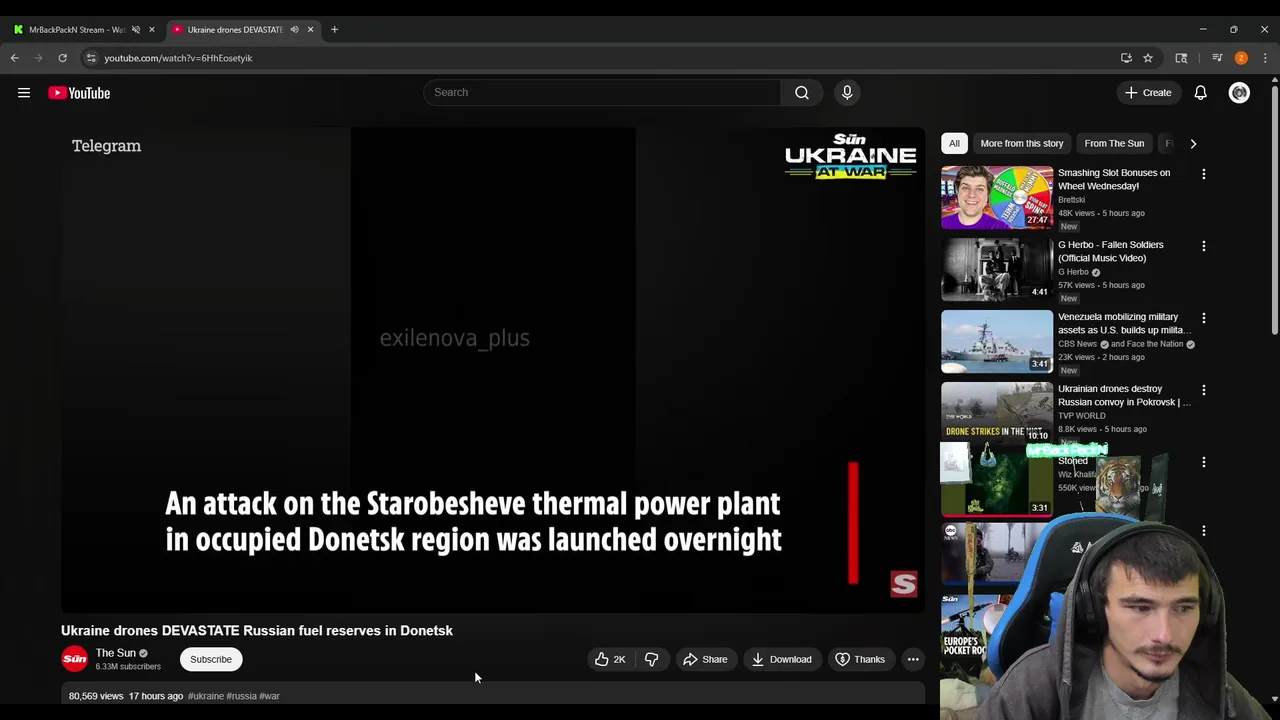The image size is (1280, 720).
Task: Open Brettski channel name
Action: coord(1071,200)
